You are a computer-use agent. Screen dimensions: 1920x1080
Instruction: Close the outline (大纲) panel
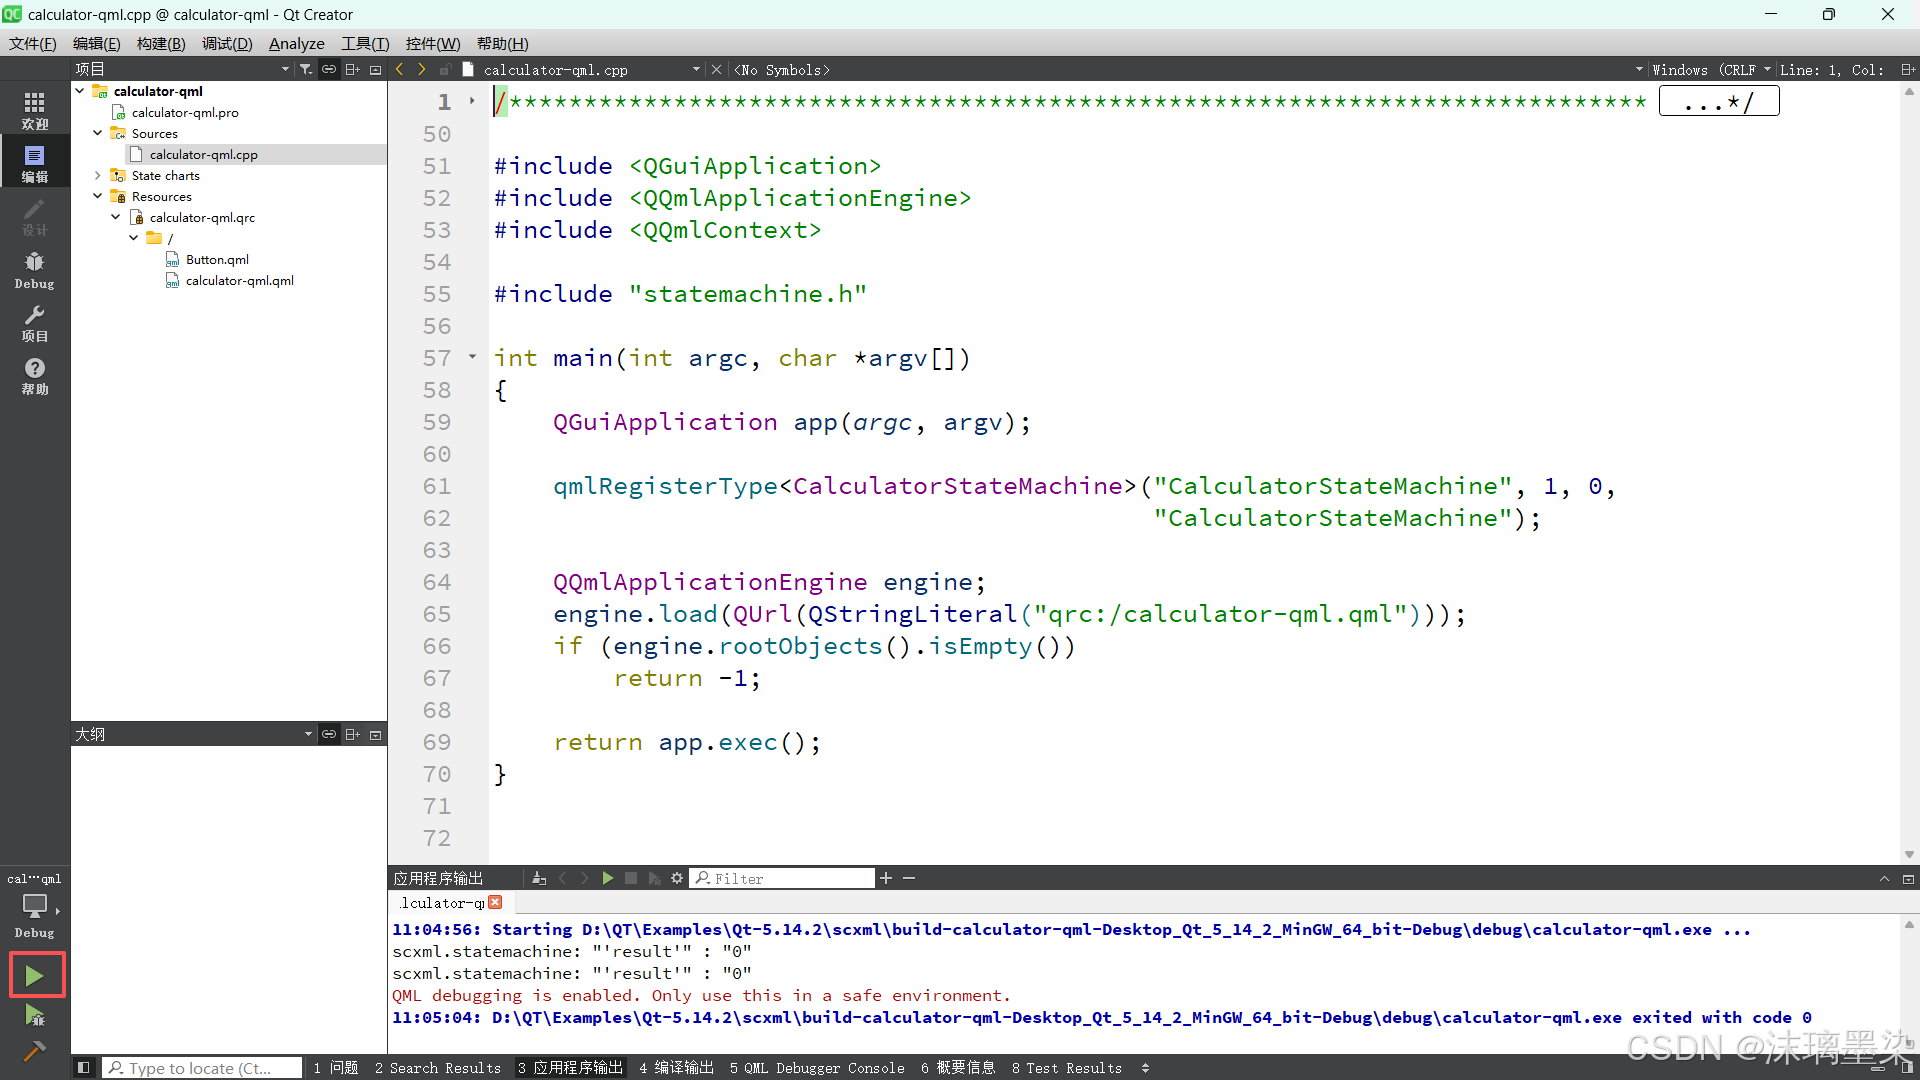pyautogui.click(x=376, y=734)
